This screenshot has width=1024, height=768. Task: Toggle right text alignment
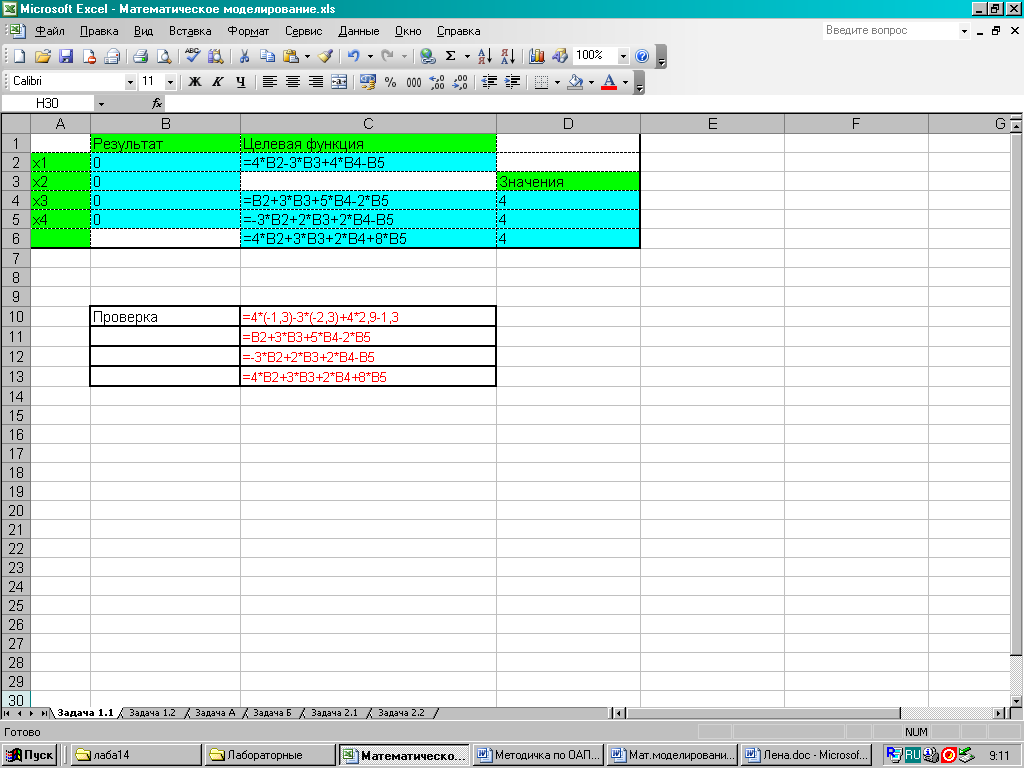pos(316,82)
